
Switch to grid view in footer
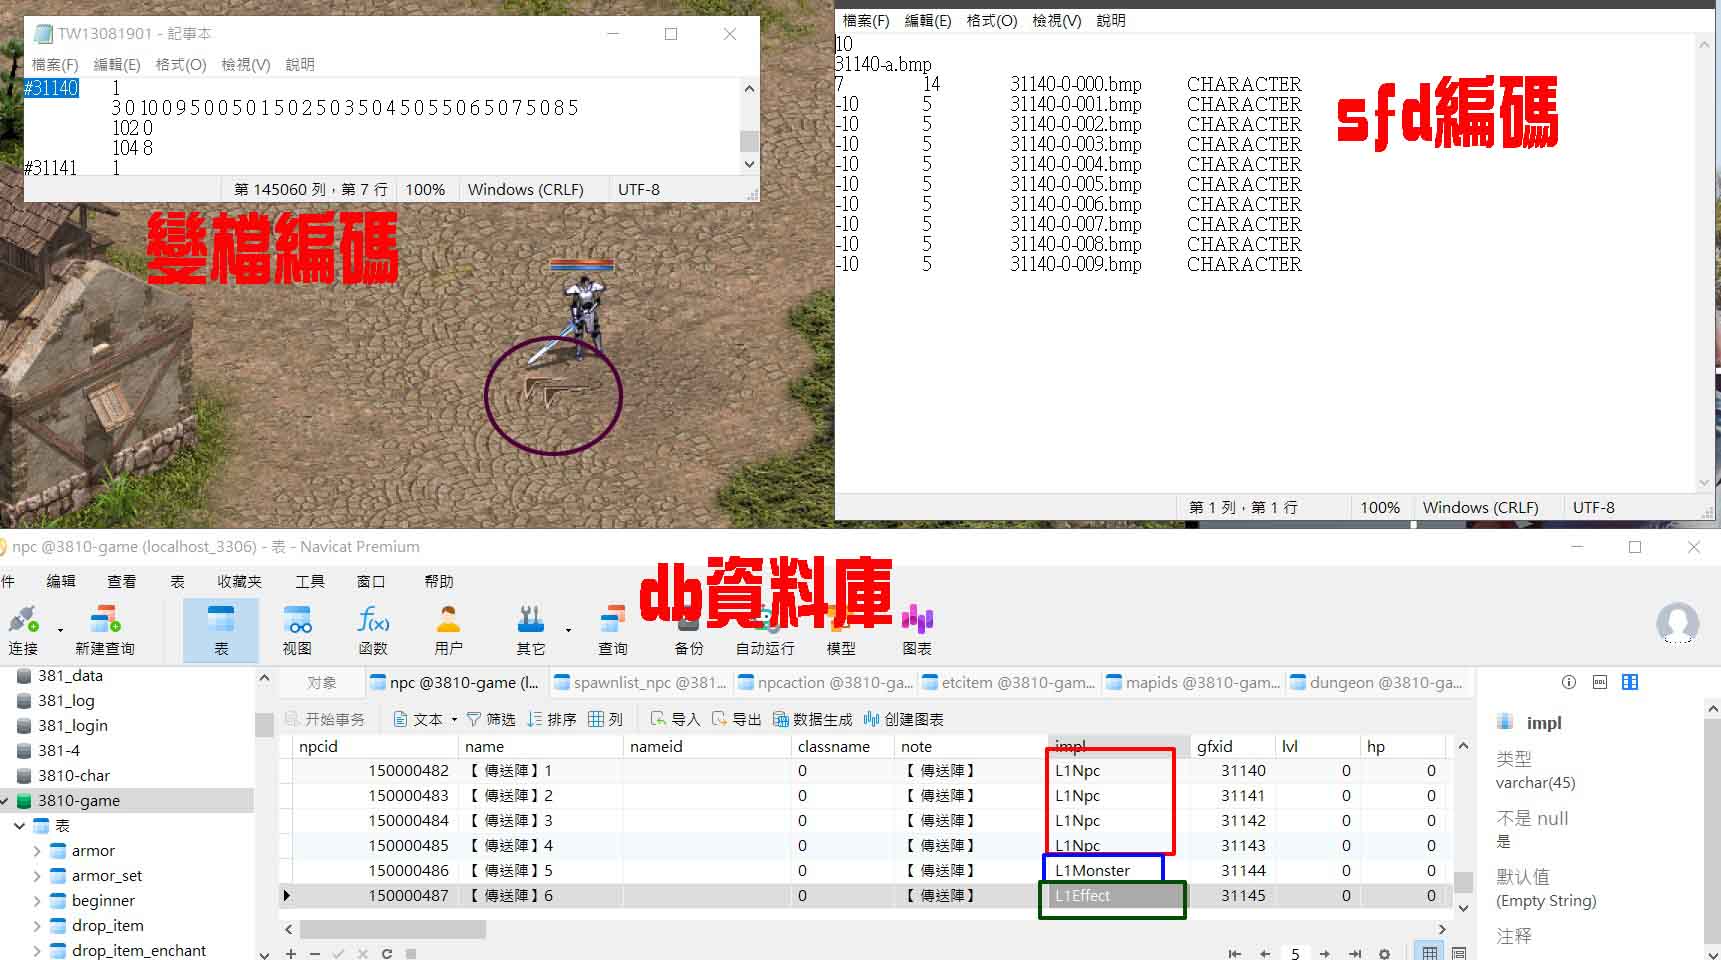tap(1430, 953)
